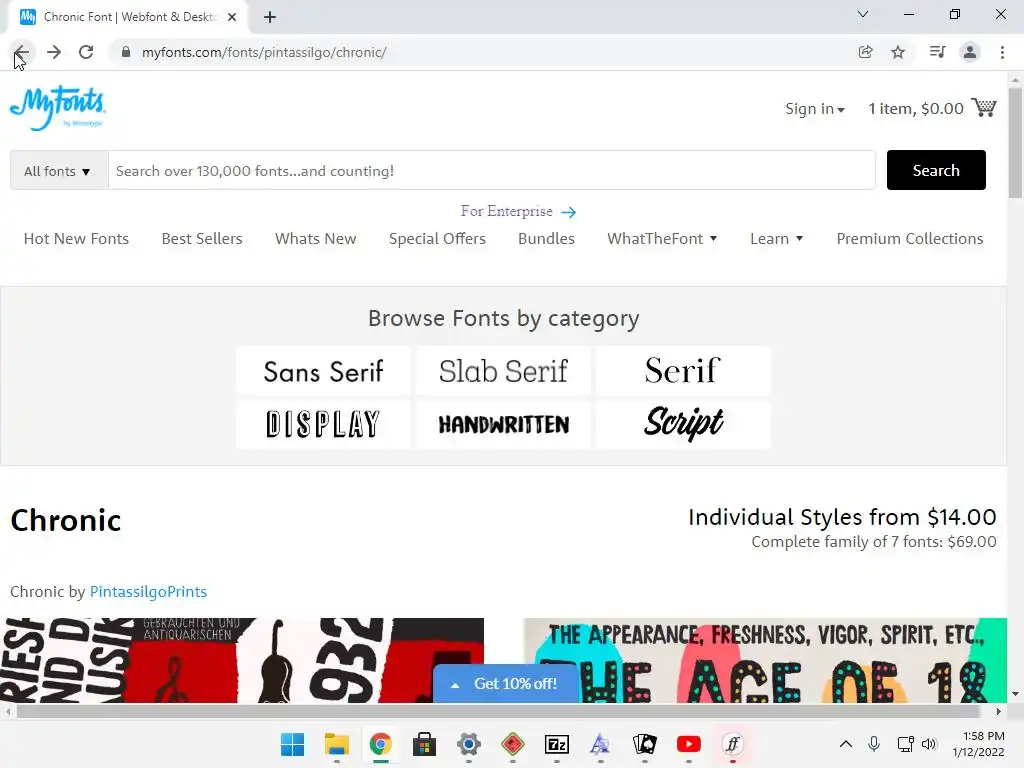Open a new browser tab
This screenshot has width=1024, height=768.
point(270,18)
